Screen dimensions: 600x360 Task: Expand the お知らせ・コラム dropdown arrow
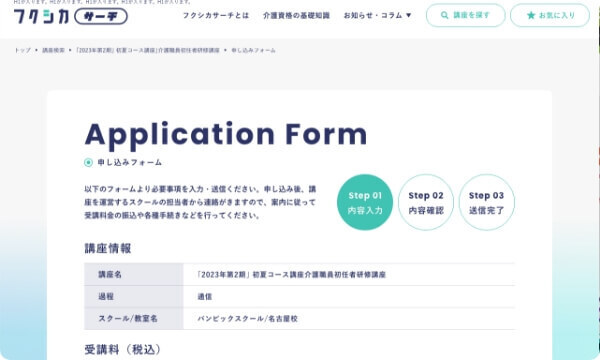click(409, 15)
